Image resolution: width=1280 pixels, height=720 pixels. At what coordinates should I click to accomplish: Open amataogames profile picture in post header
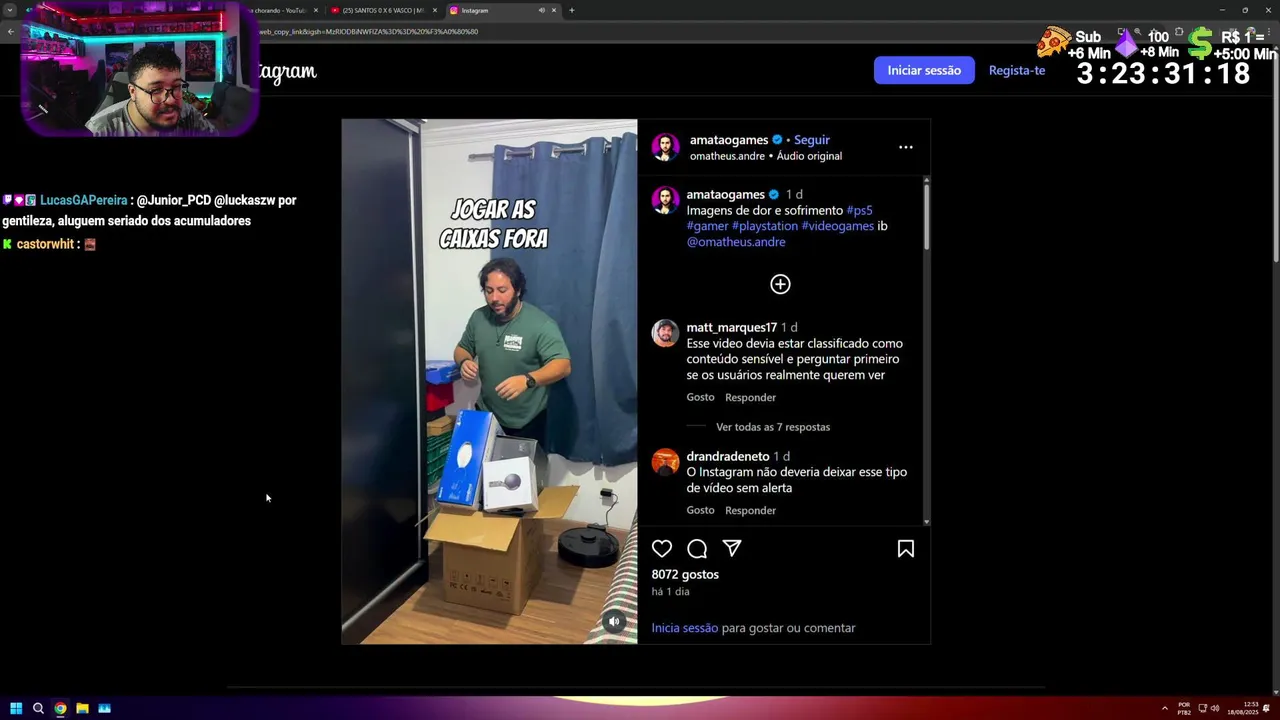tap(666, 147)
